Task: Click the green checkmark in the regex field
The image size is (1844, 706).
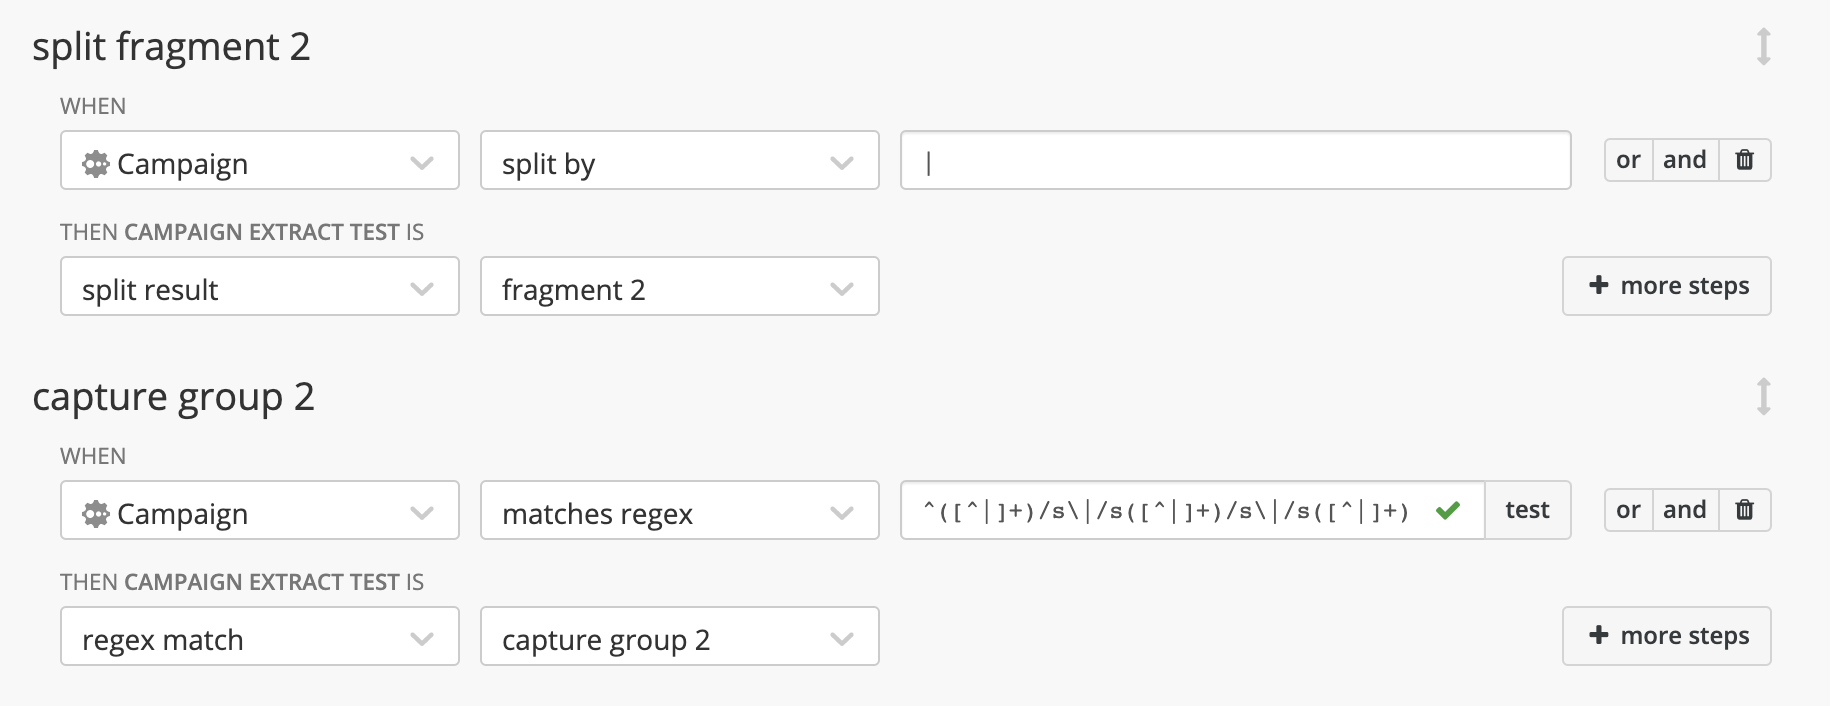Action: point(1447,511)
